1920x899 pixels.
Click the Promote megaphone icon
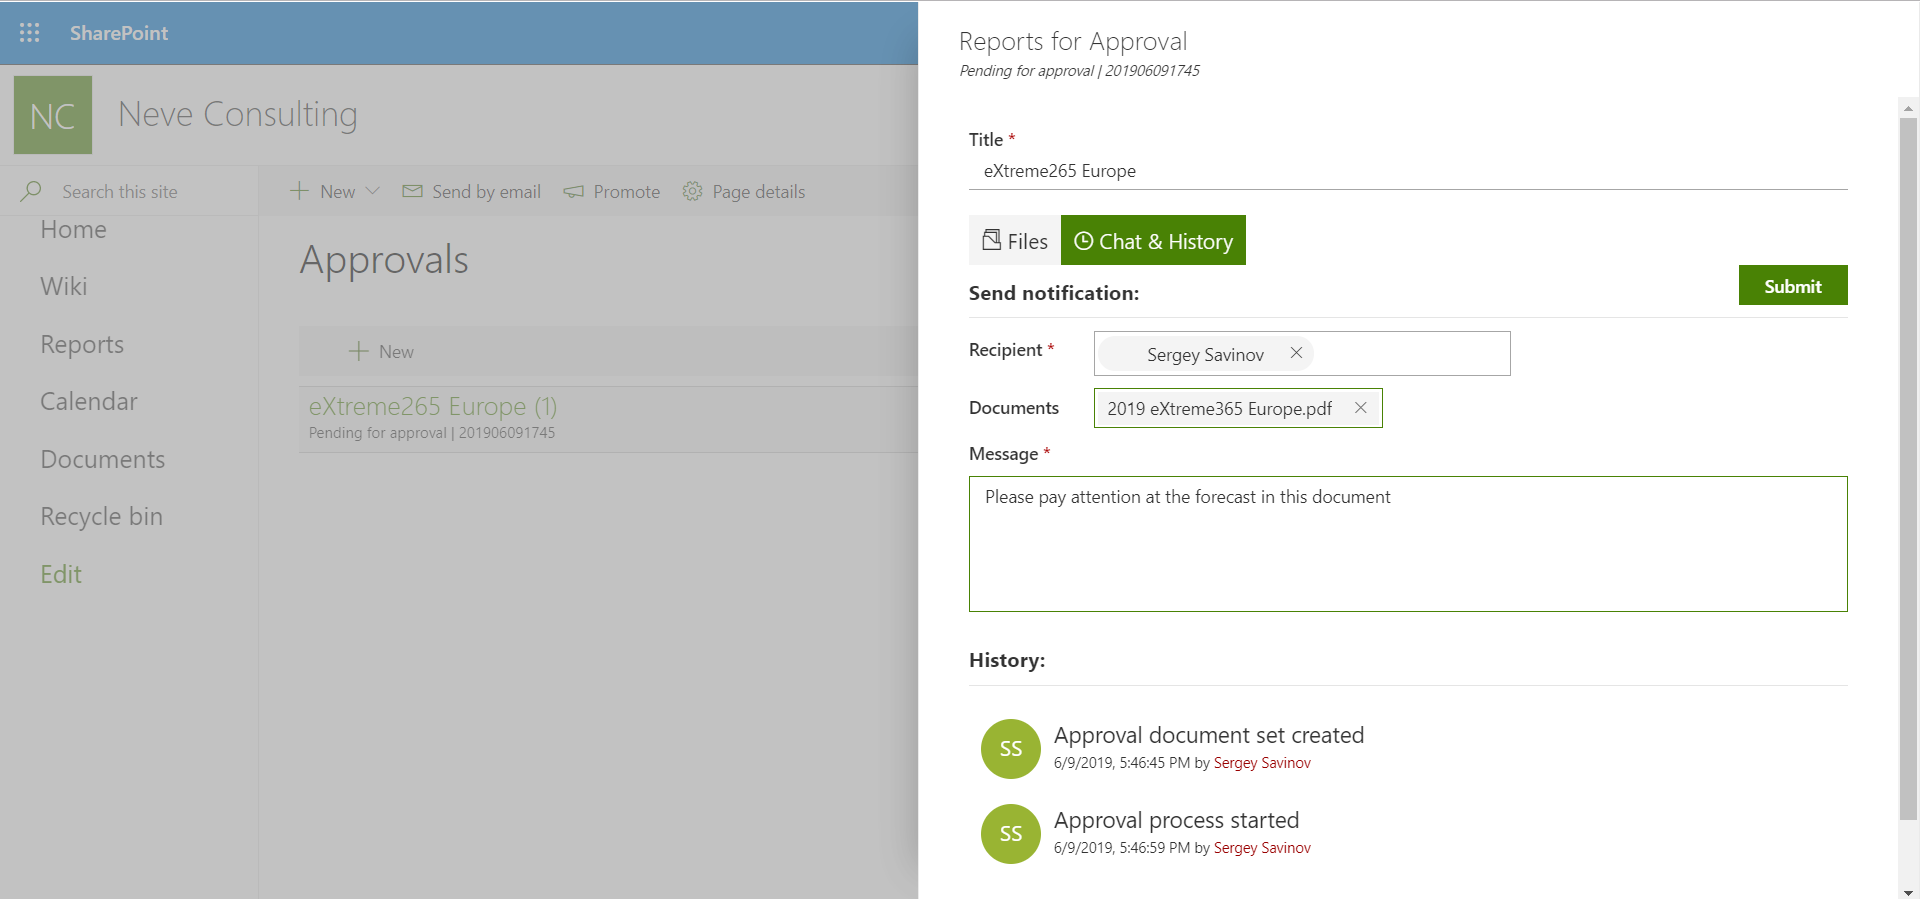pyautogui.click(x=573, y=191)
